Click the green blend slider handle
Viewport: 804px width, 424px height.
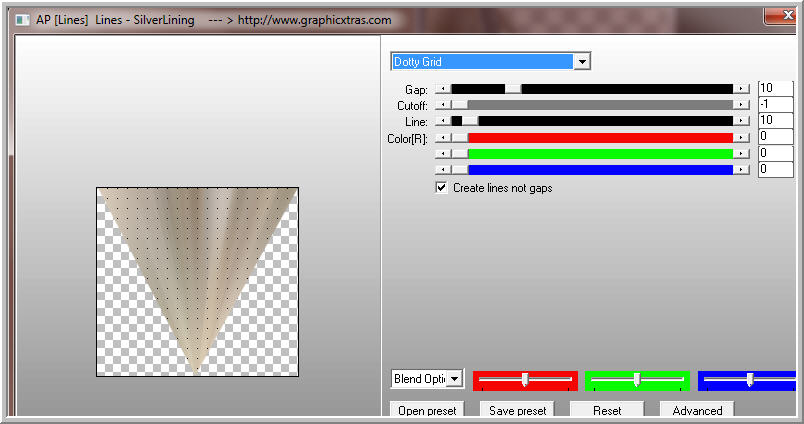[637, 380]
